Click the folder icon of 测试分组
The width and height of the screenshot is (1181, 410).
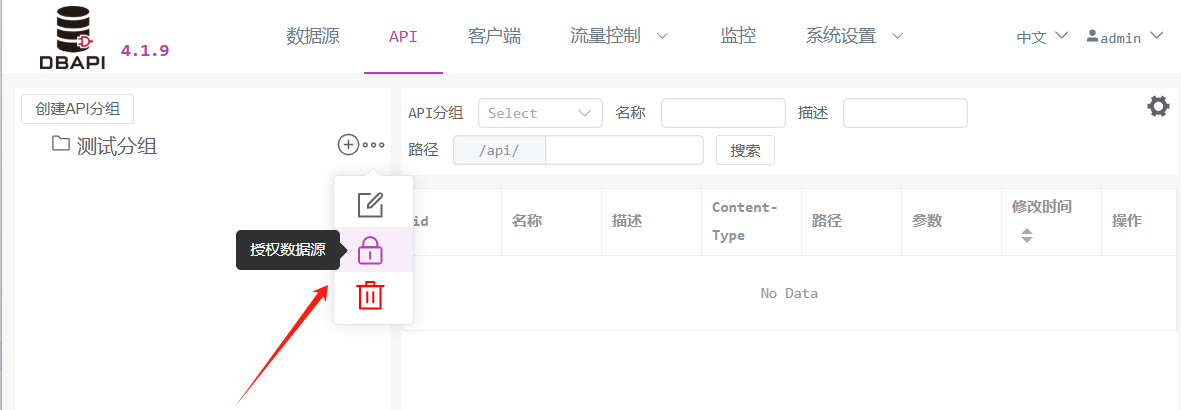(60, 142)
